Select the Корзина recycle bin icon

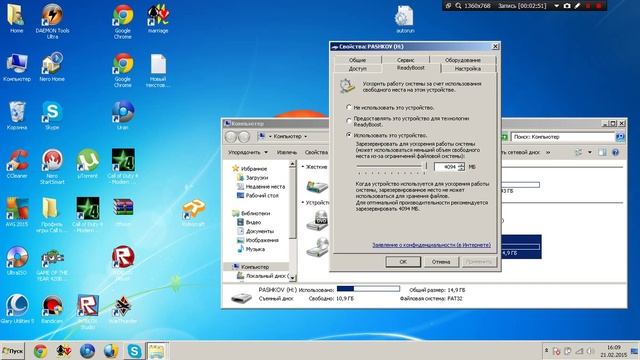(17, 116)
